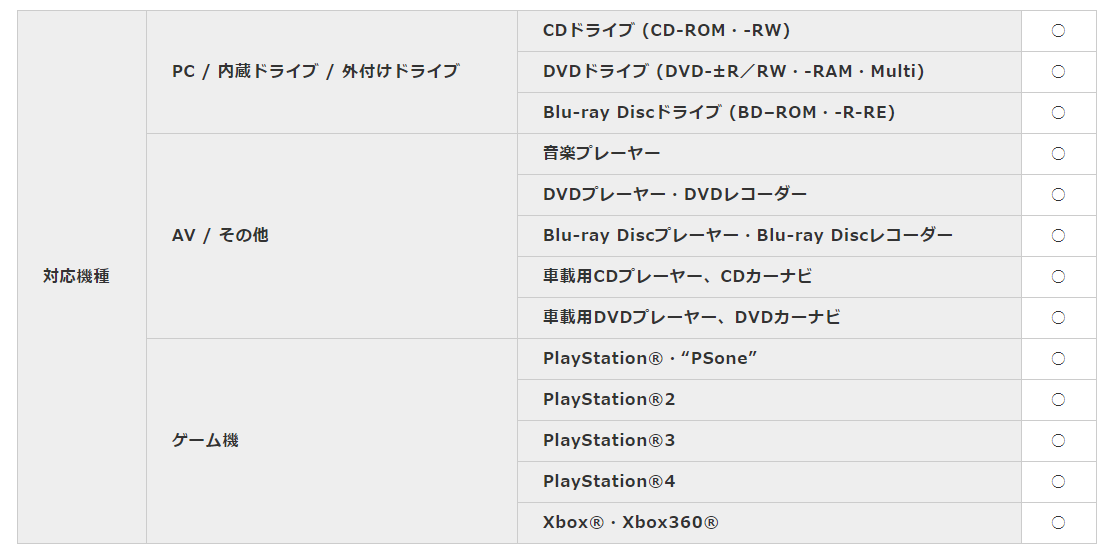
Task: Click the circle mark for PlayStation®3 row
Action: click(1058, 441)
